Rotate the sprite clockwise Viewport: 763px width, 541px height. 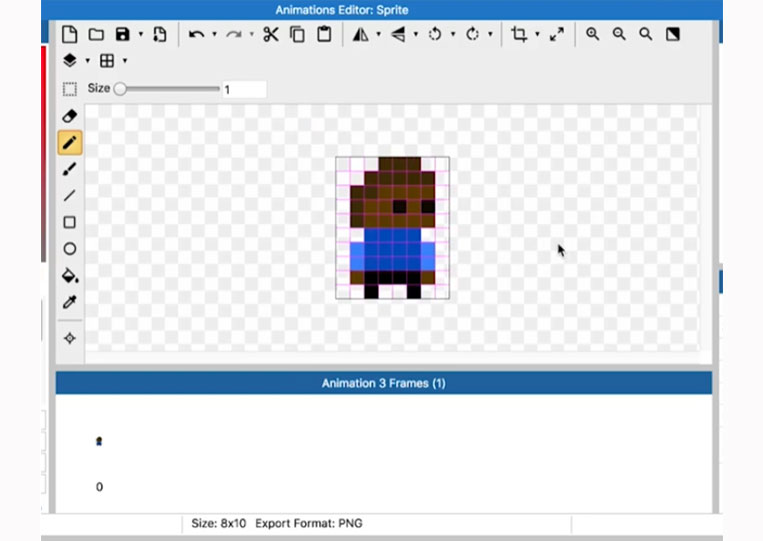(472, 35)
